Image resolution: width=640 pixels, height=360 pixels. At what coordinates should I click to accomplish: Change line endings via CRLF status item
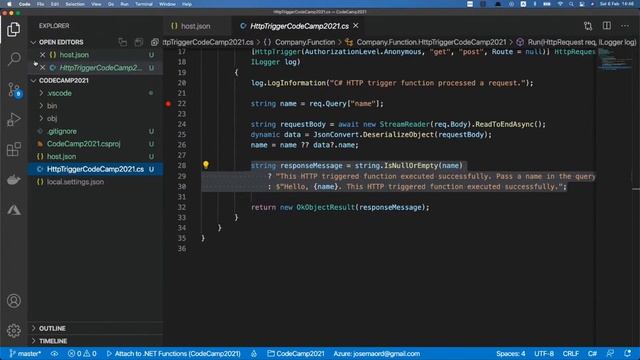[571, 353]
